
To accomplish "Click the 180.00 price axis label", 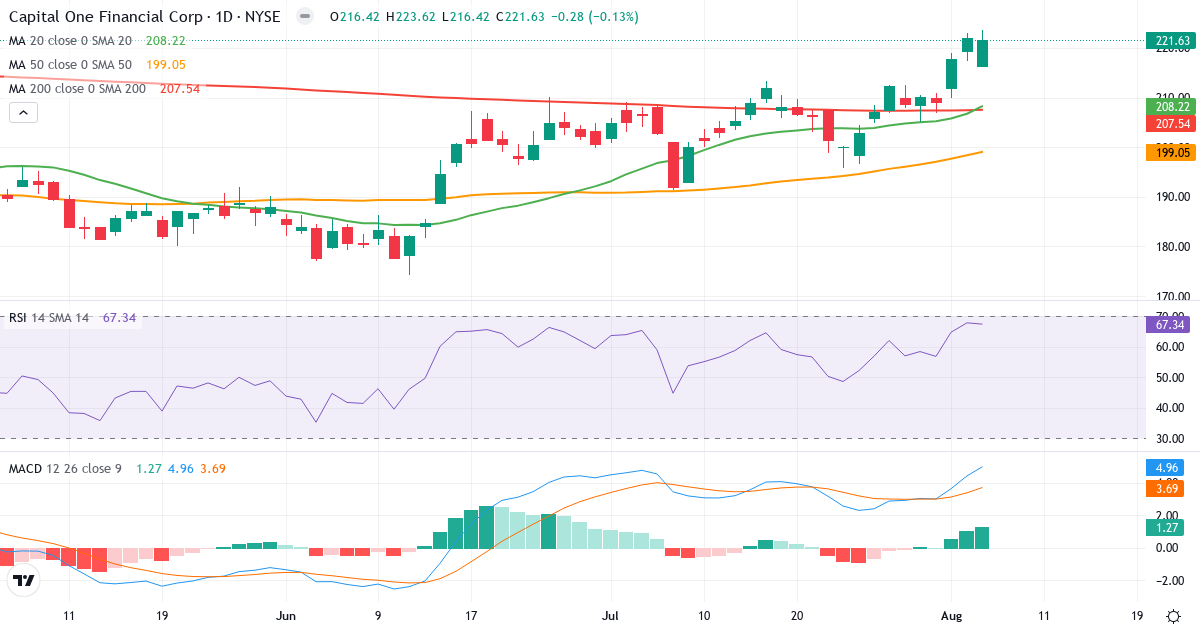I will [1171, 247].
